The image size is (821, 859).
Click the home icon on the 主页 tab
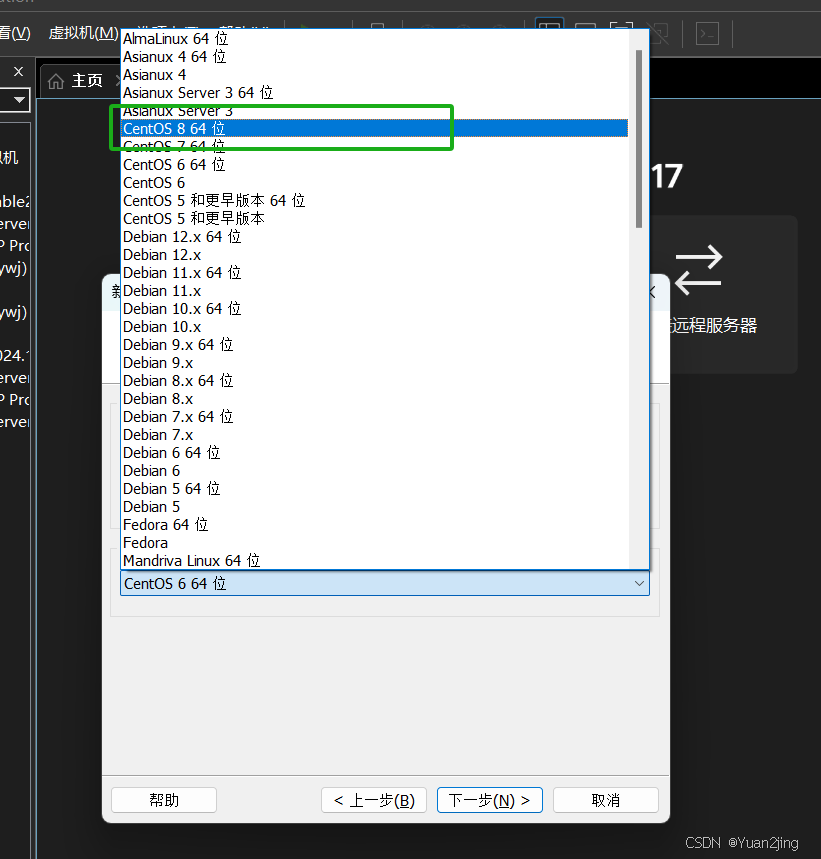[x=56, y=82]
